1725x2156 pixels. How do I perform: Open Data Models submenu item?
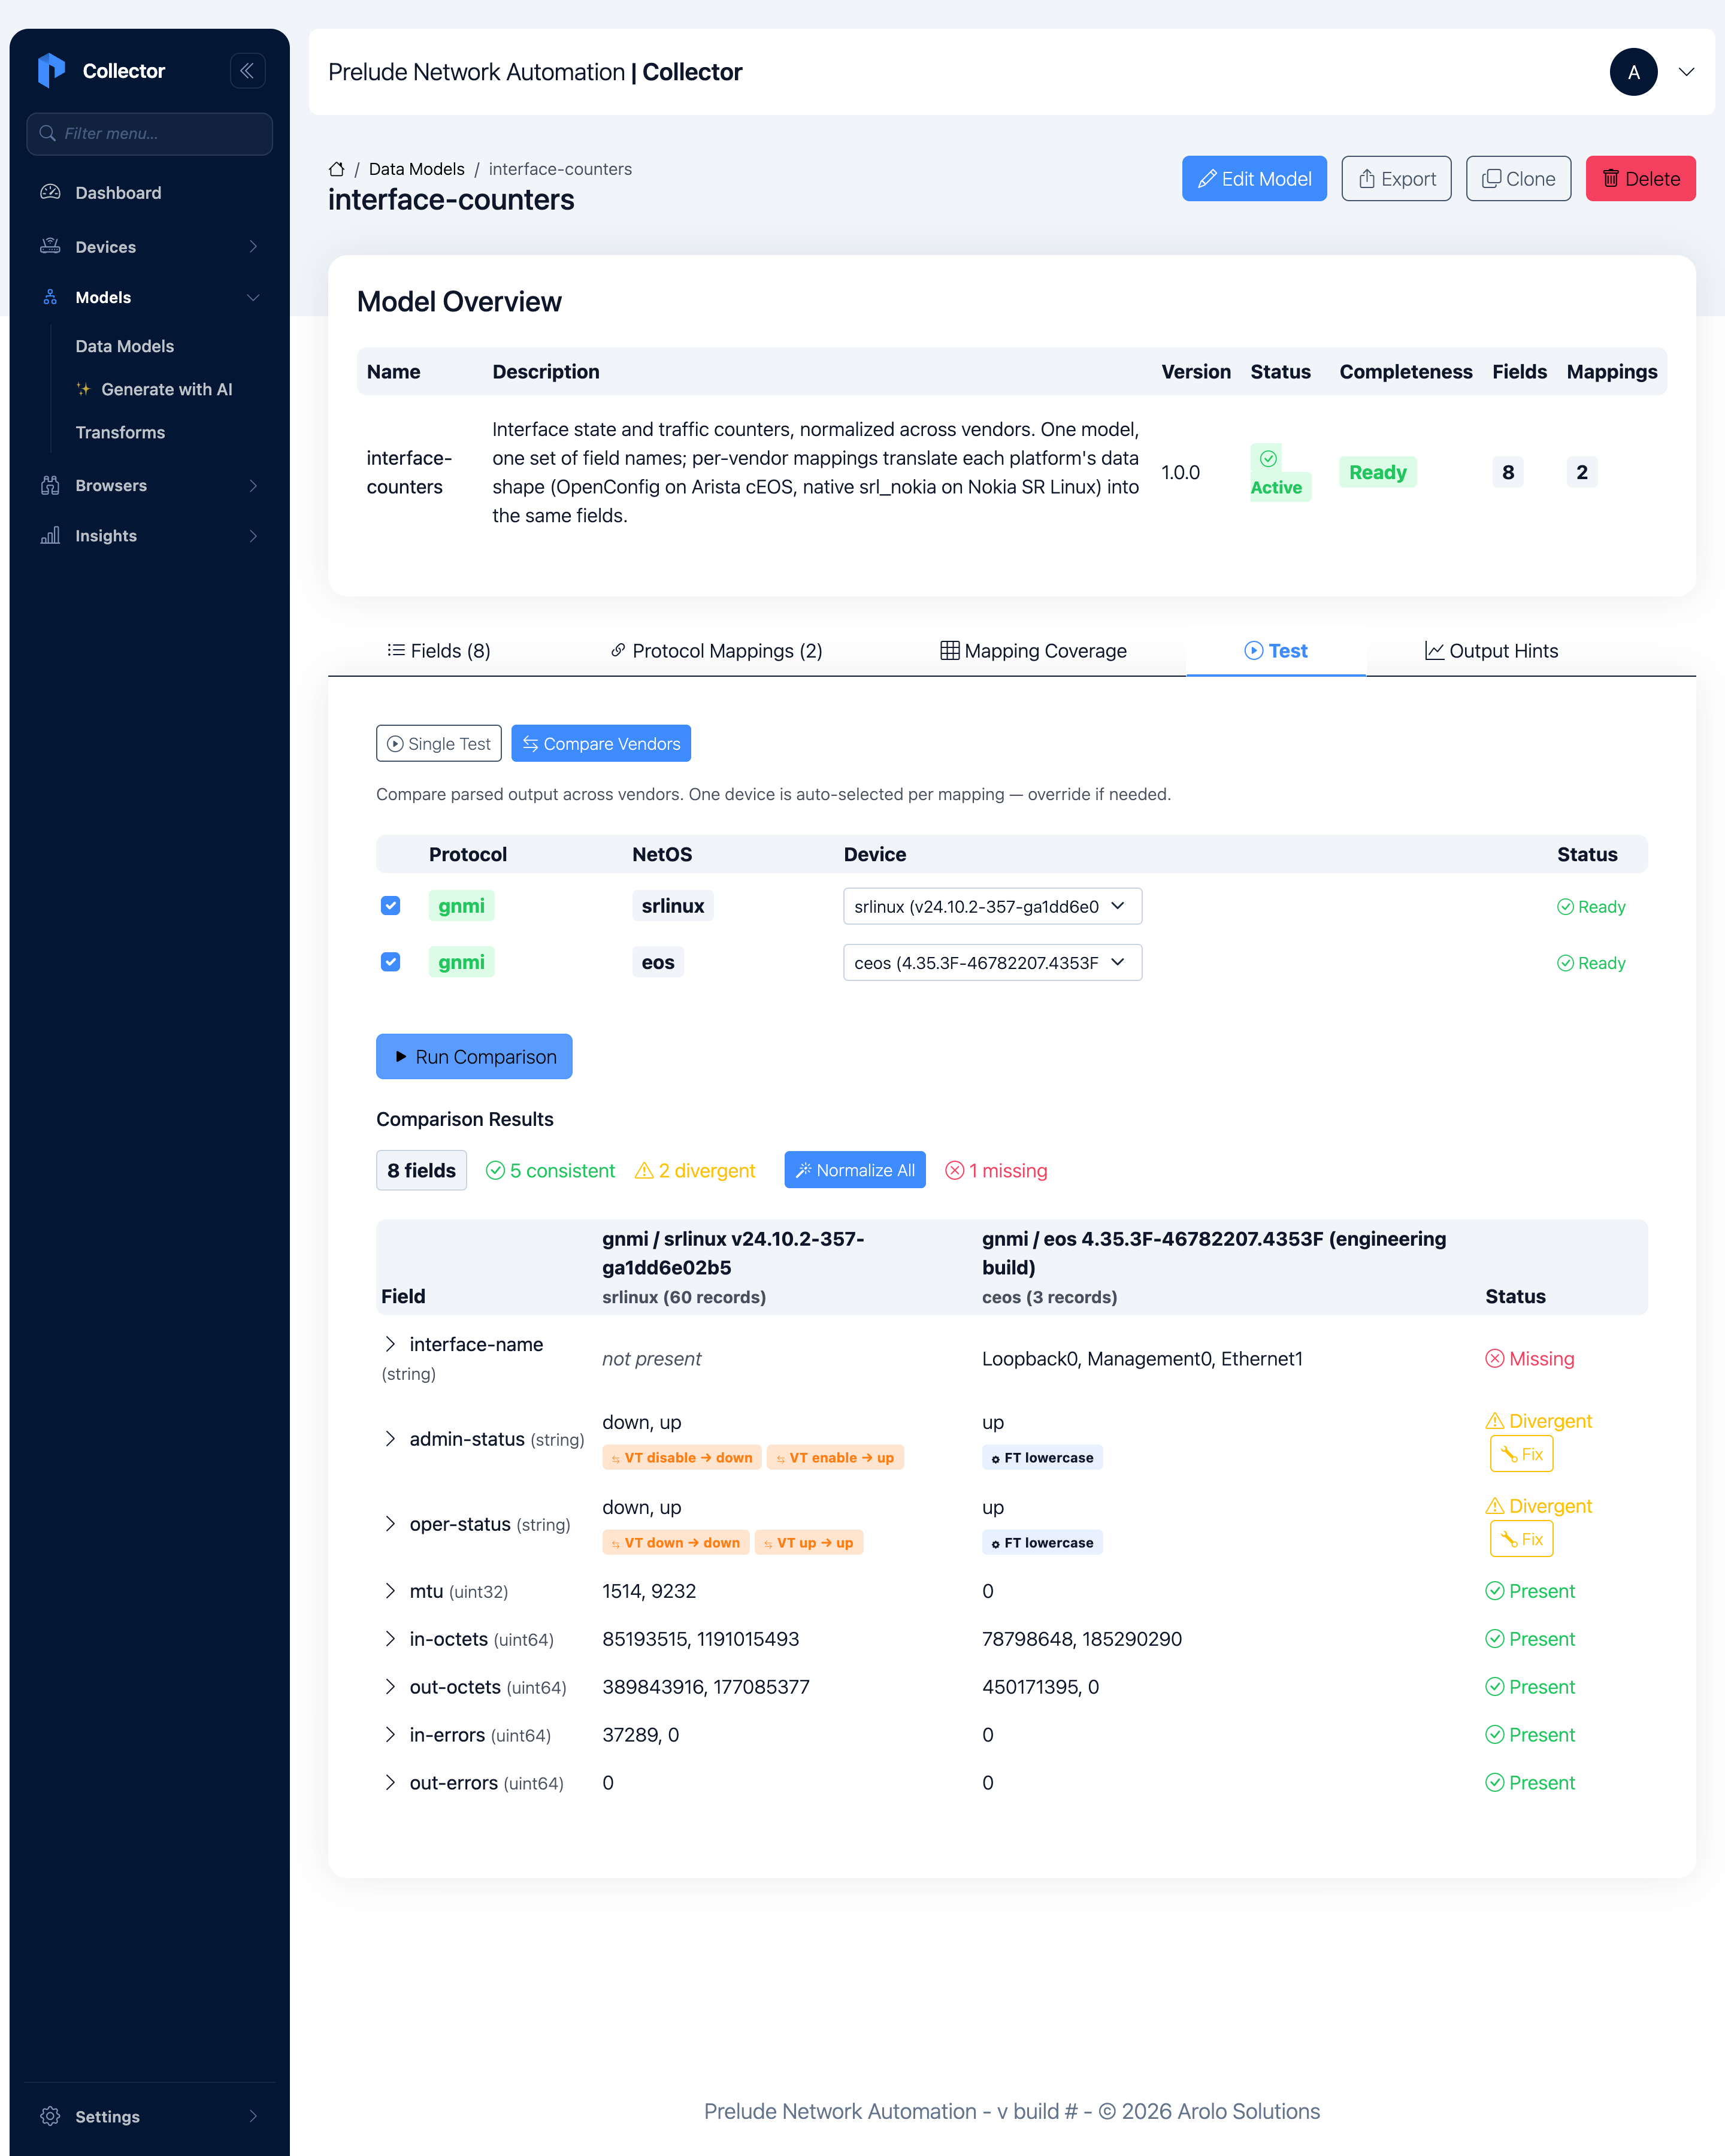click(x=125, y=346)
